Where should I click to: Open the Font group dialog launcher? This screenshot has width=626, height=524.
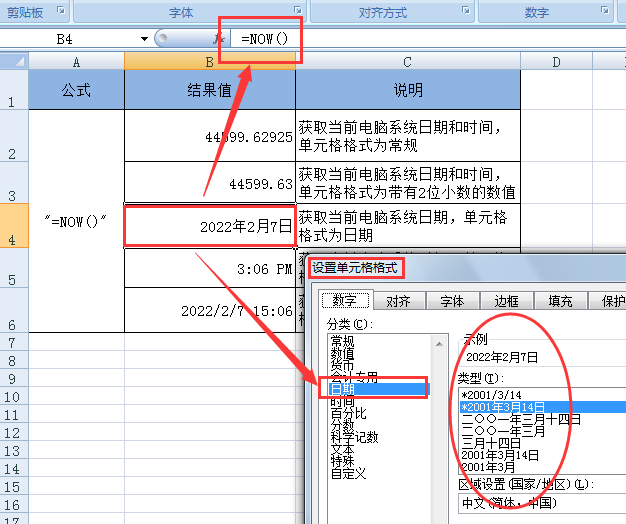[x=297, y=10]
